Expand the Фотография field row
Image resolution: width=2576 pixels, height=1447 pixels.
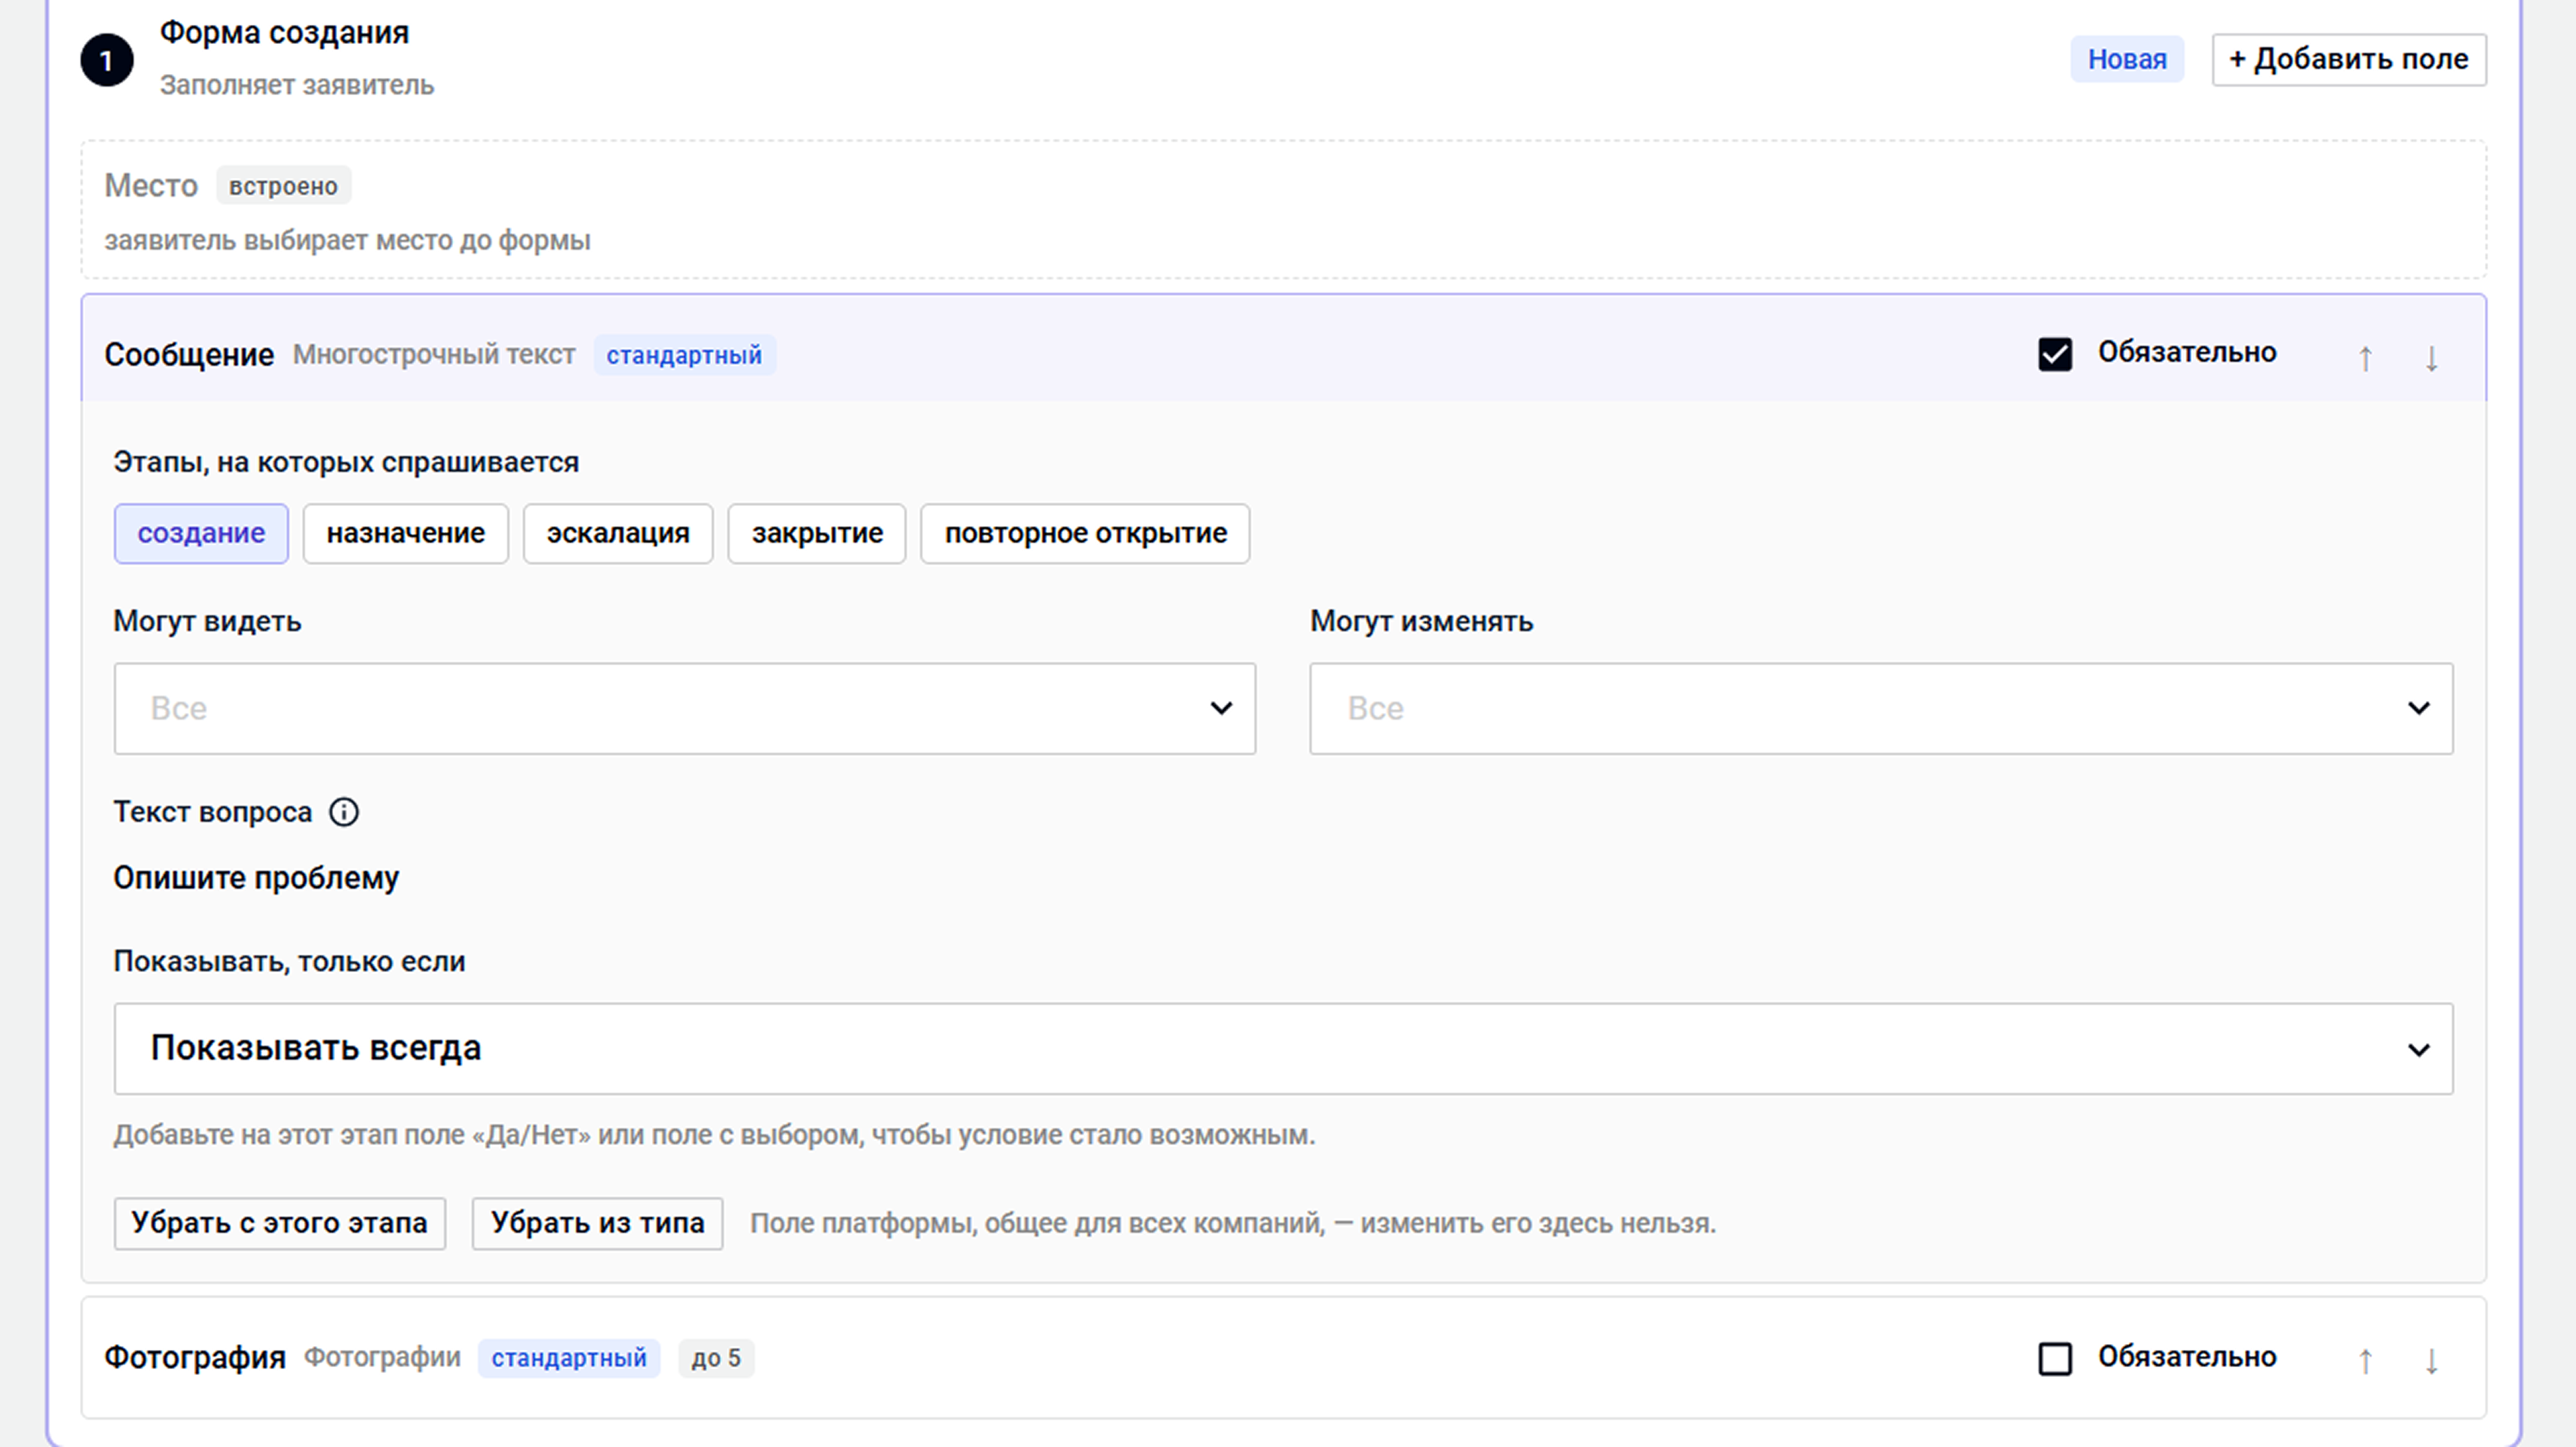tap(1283, 1358)
